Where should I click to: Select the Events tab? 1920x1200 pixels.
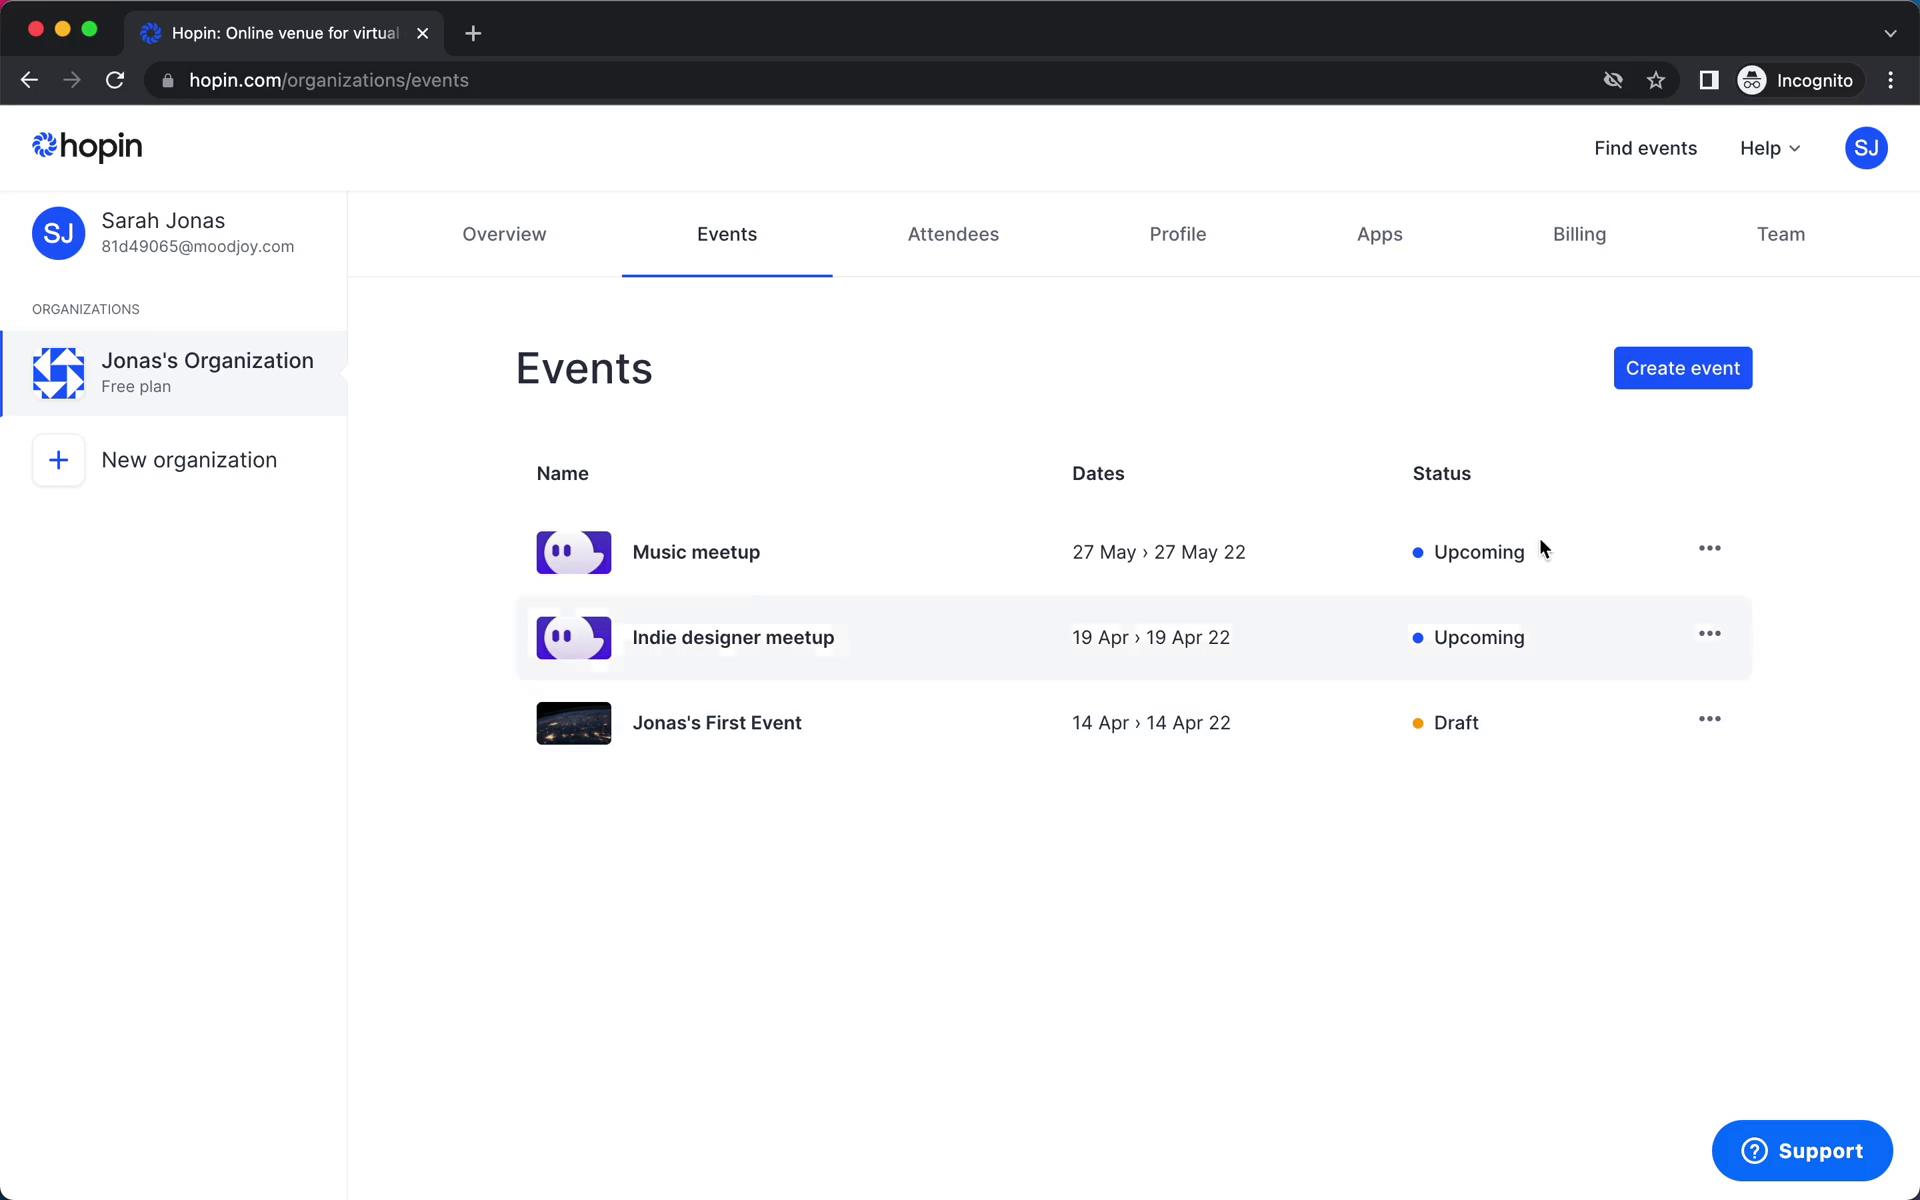click(x=726, y=234)
